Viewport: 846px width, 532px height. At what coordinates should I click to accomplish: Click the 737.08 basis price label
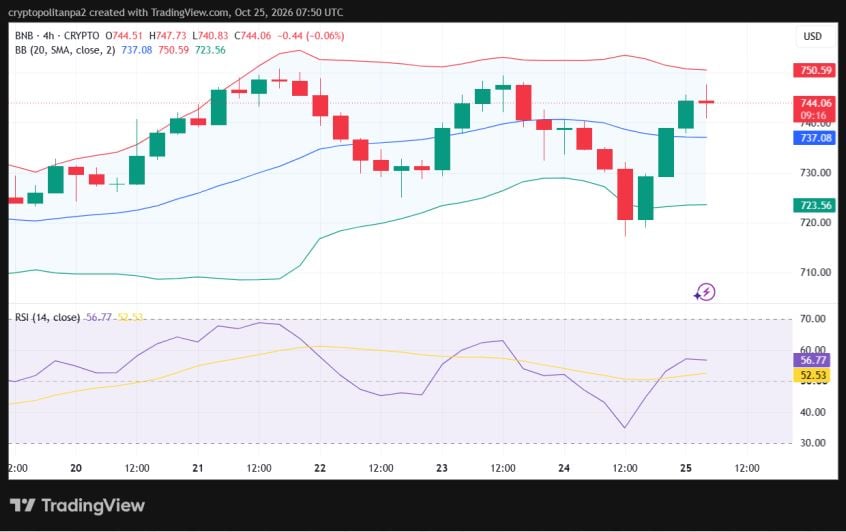click(815, 138)
